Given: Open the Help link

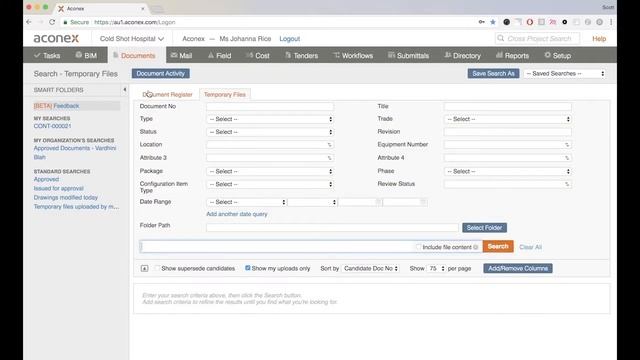Looking at the screenshot, I should (x=599, y=39).
